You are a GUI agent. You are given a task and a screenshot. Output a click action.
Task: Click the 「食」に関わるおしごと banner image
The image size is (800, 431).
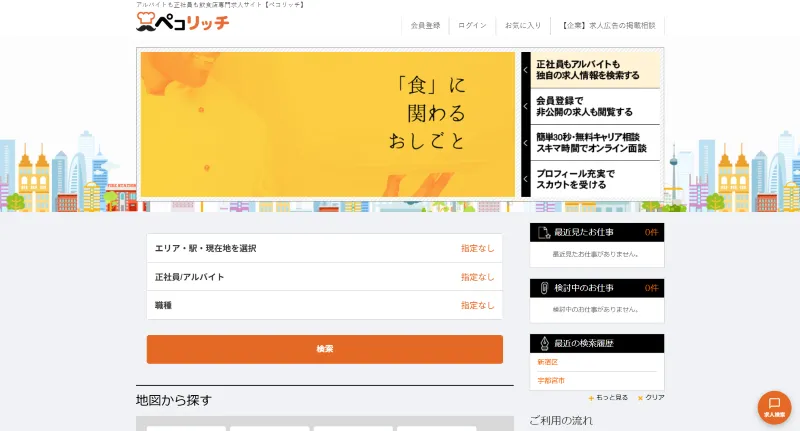tap(328, 124)
